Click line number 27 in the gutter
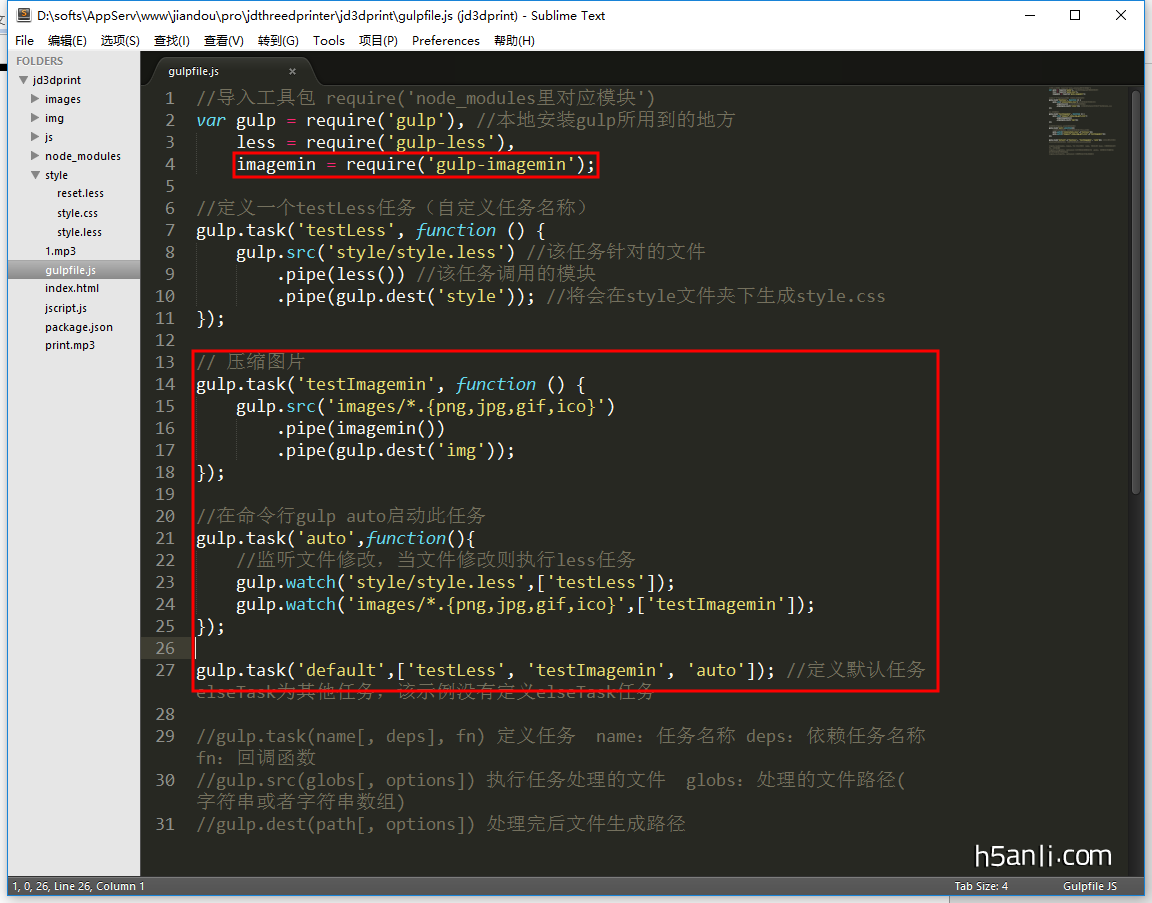 pos(165,670)
